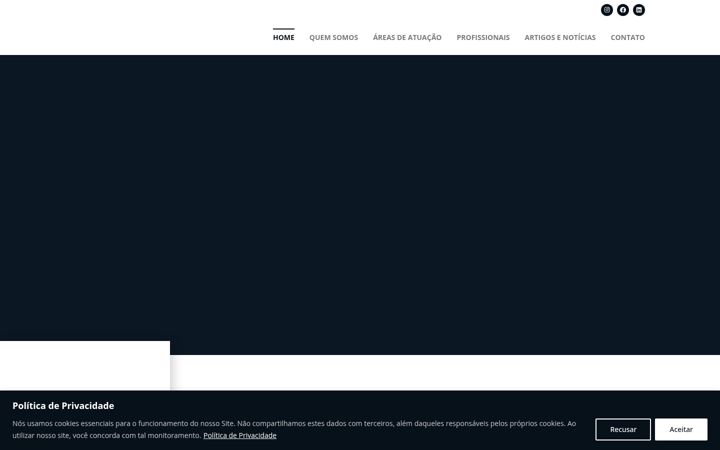Click the 'Política de Privacidade' banner heading
720x450 pixels.
[x=63, y=406]
